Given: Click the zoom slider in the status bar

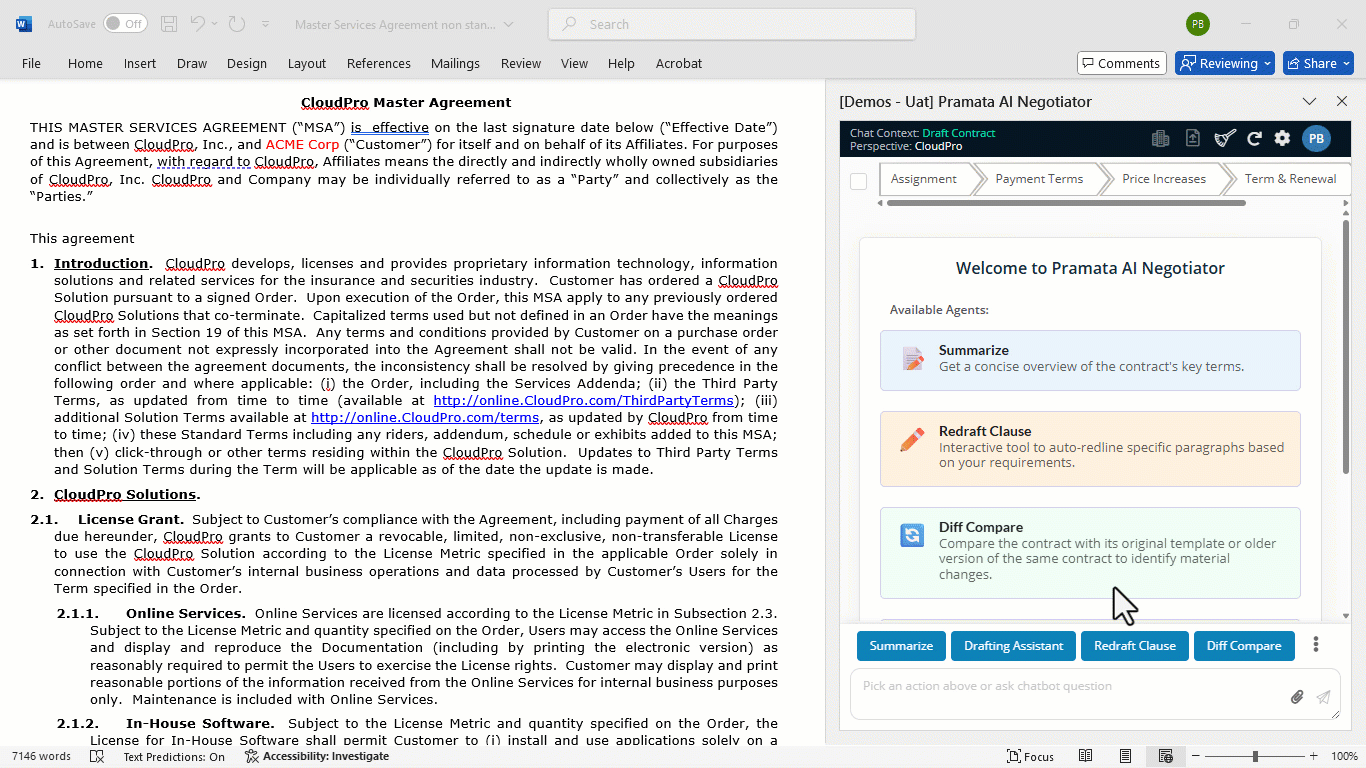Looking at the screenshot, I should tap(1255, 756).
